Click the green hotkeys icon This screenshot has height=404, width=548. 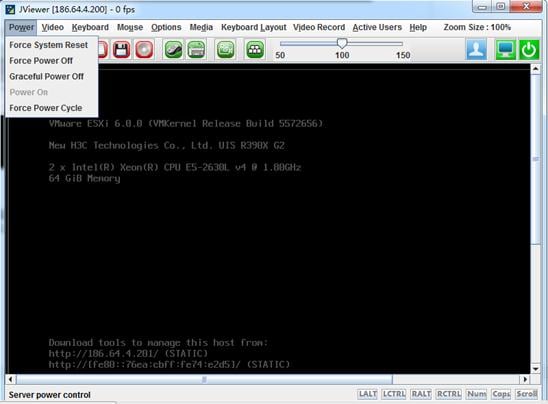click(255, 50)
